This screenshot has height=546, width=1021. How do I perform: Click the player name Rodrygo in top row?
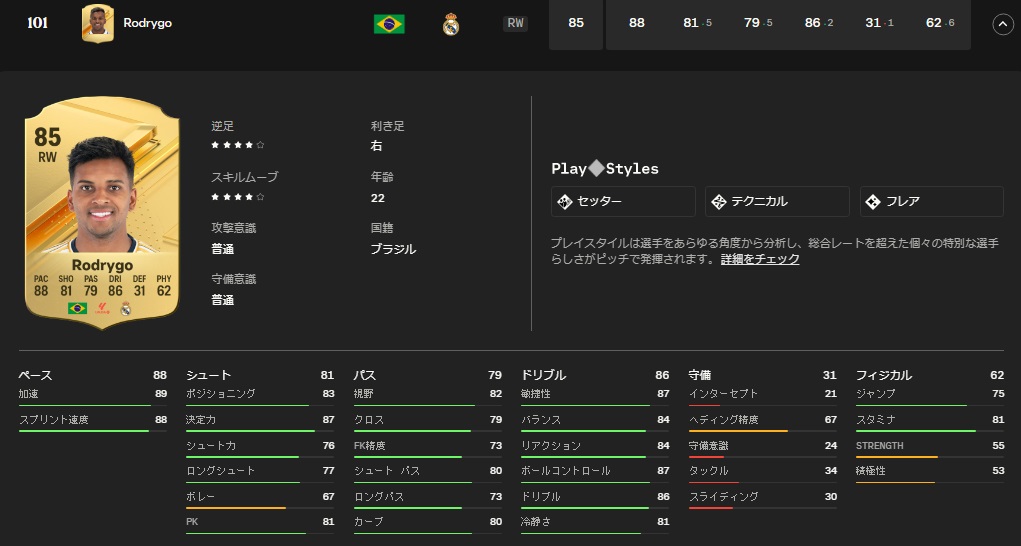point(147,24)
